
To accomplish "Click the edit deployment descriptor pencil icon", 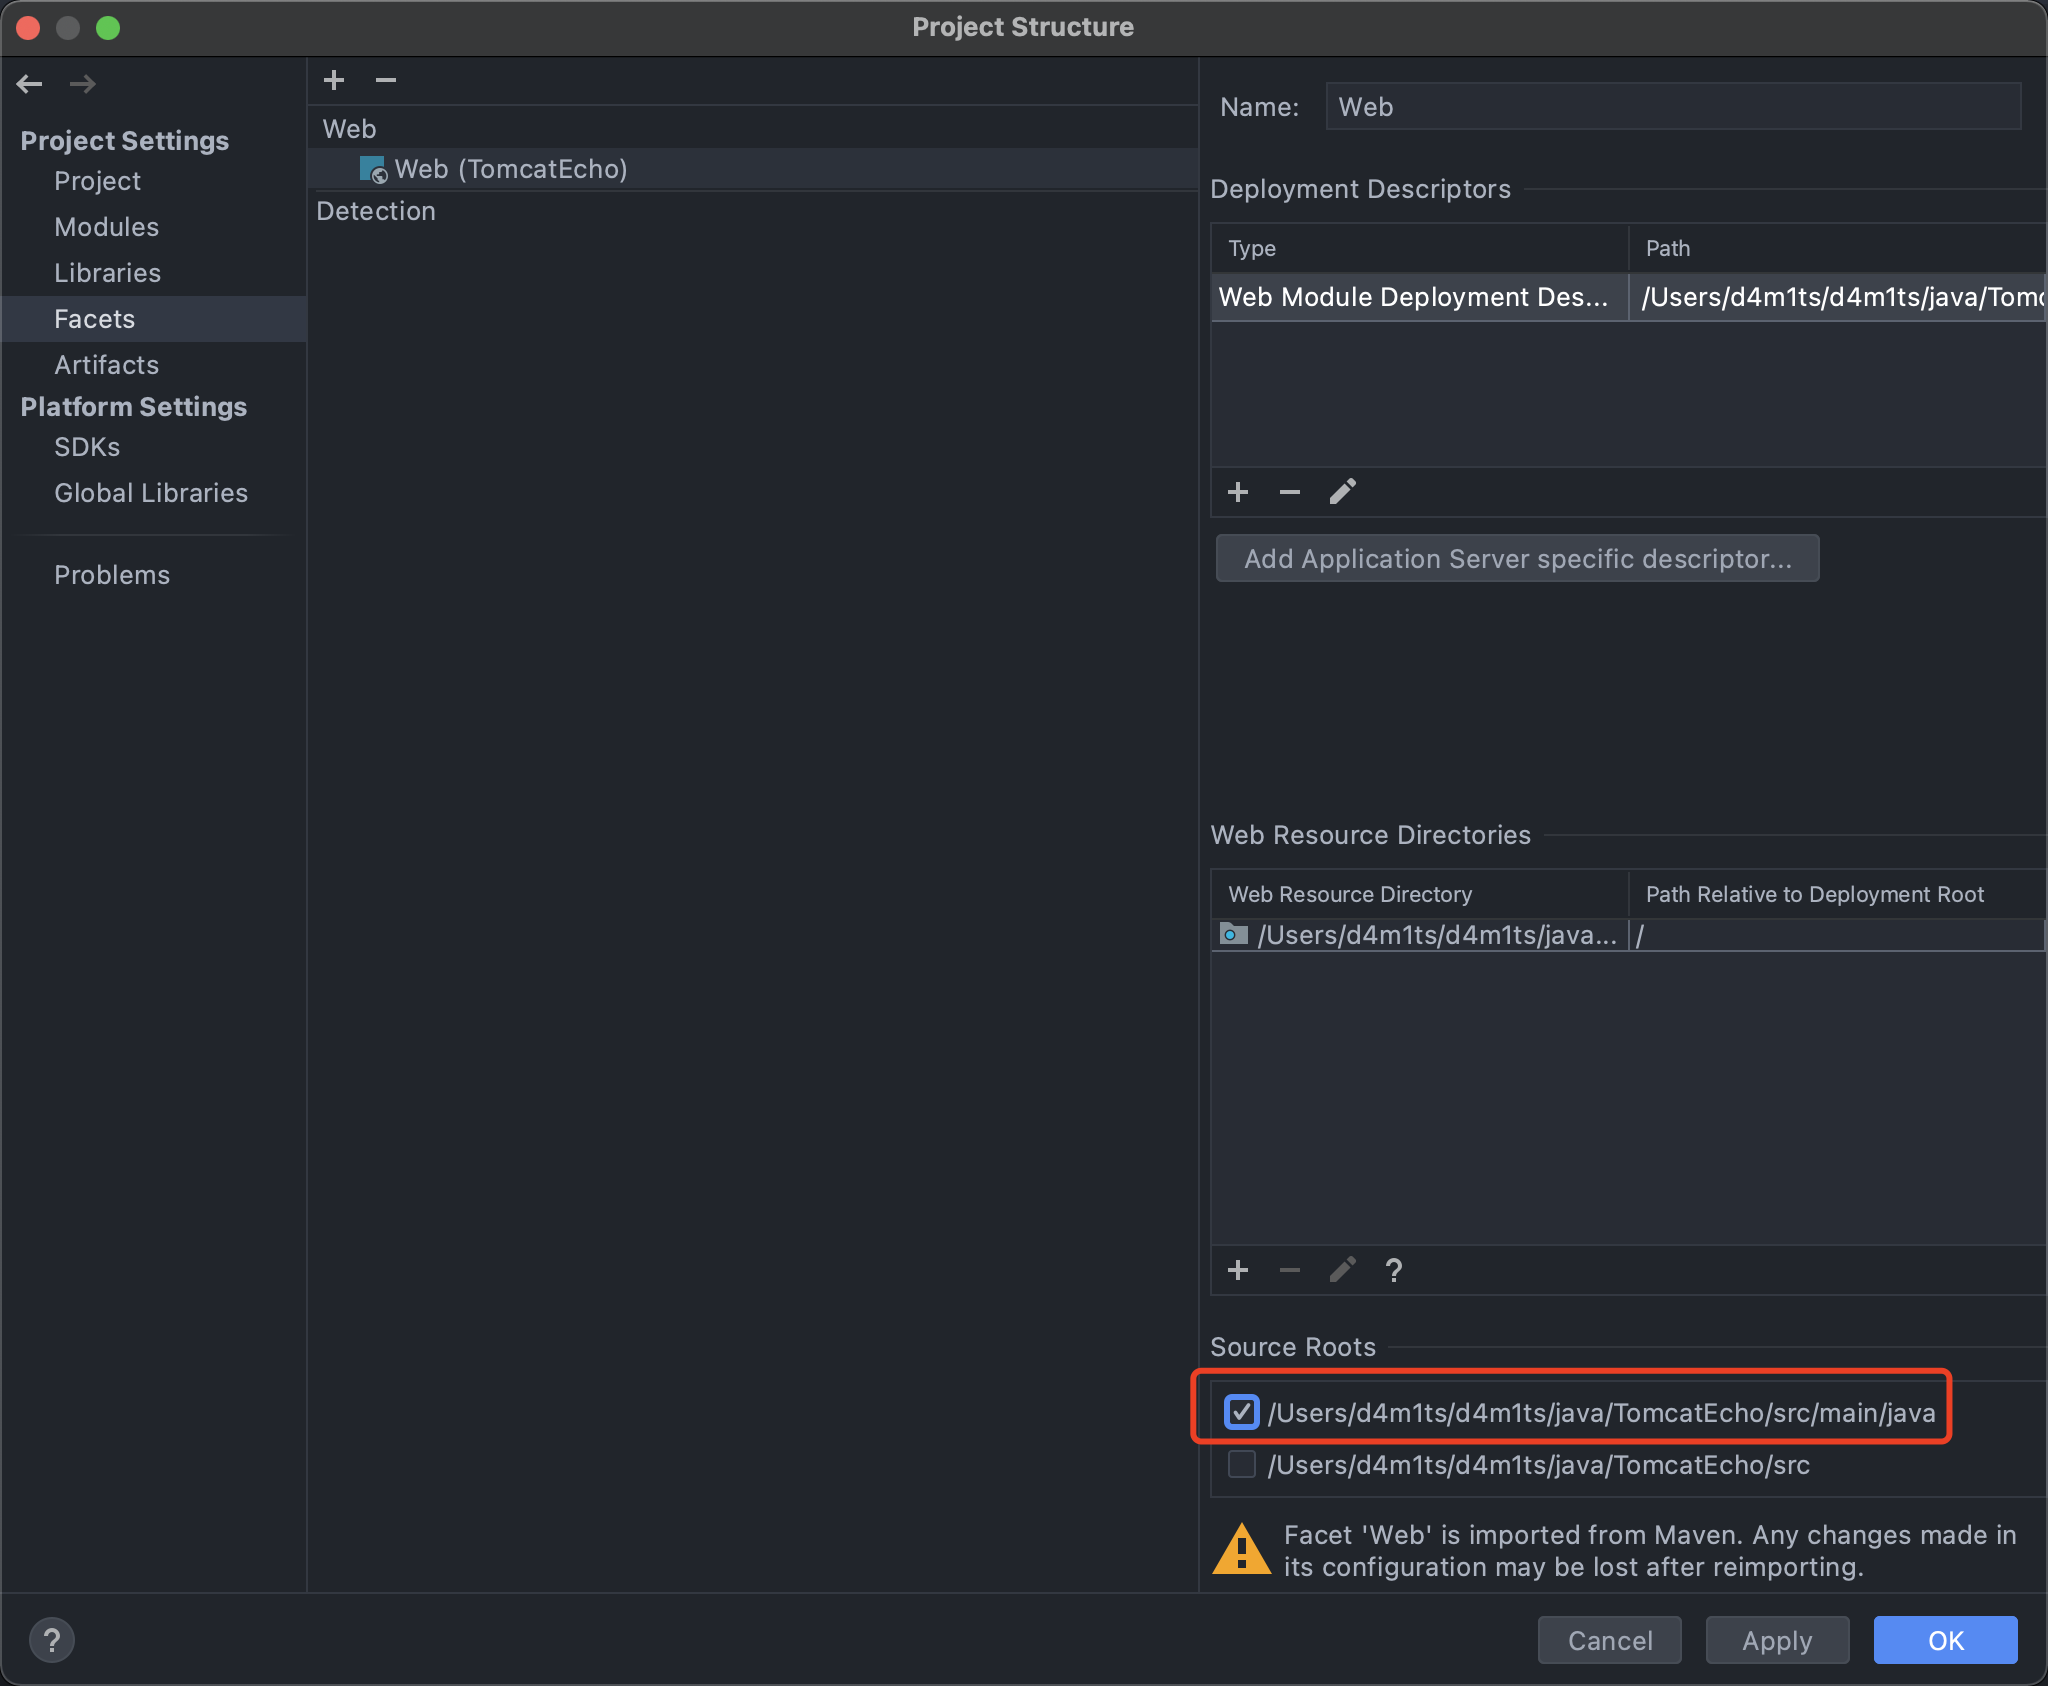I will (1344, 492).
